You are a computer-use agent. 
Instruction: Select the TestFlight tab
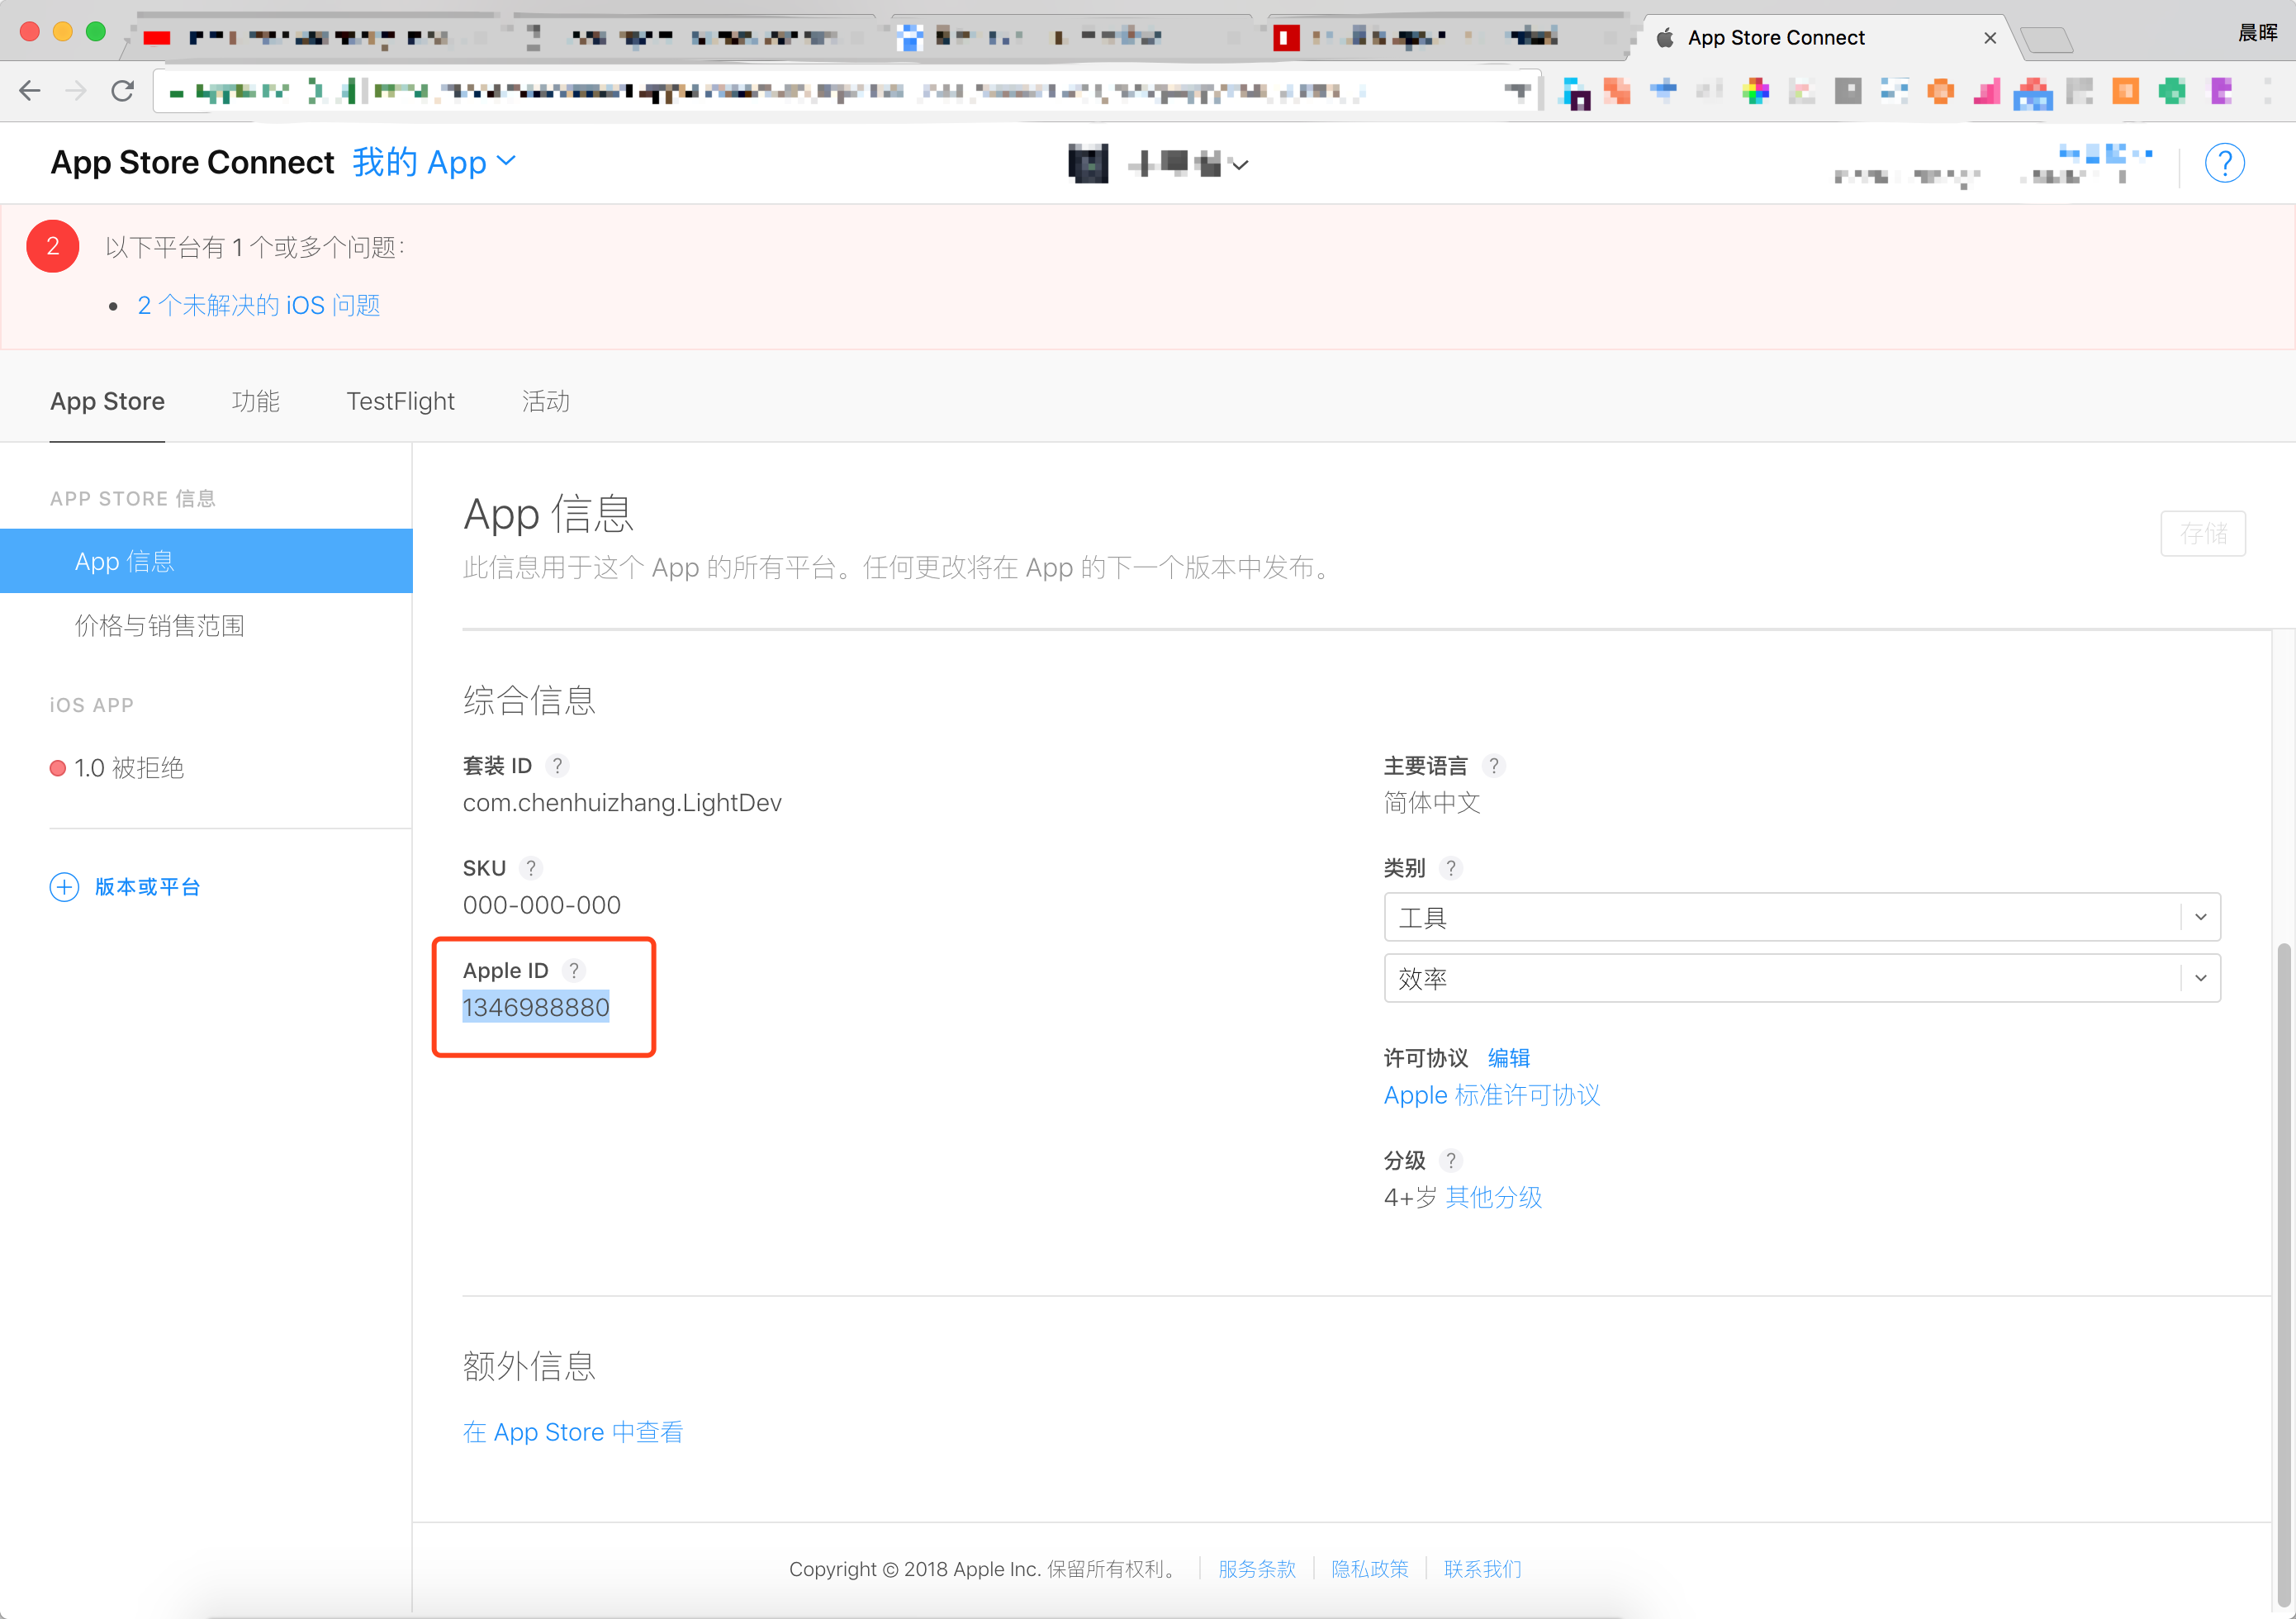[397, 401]
